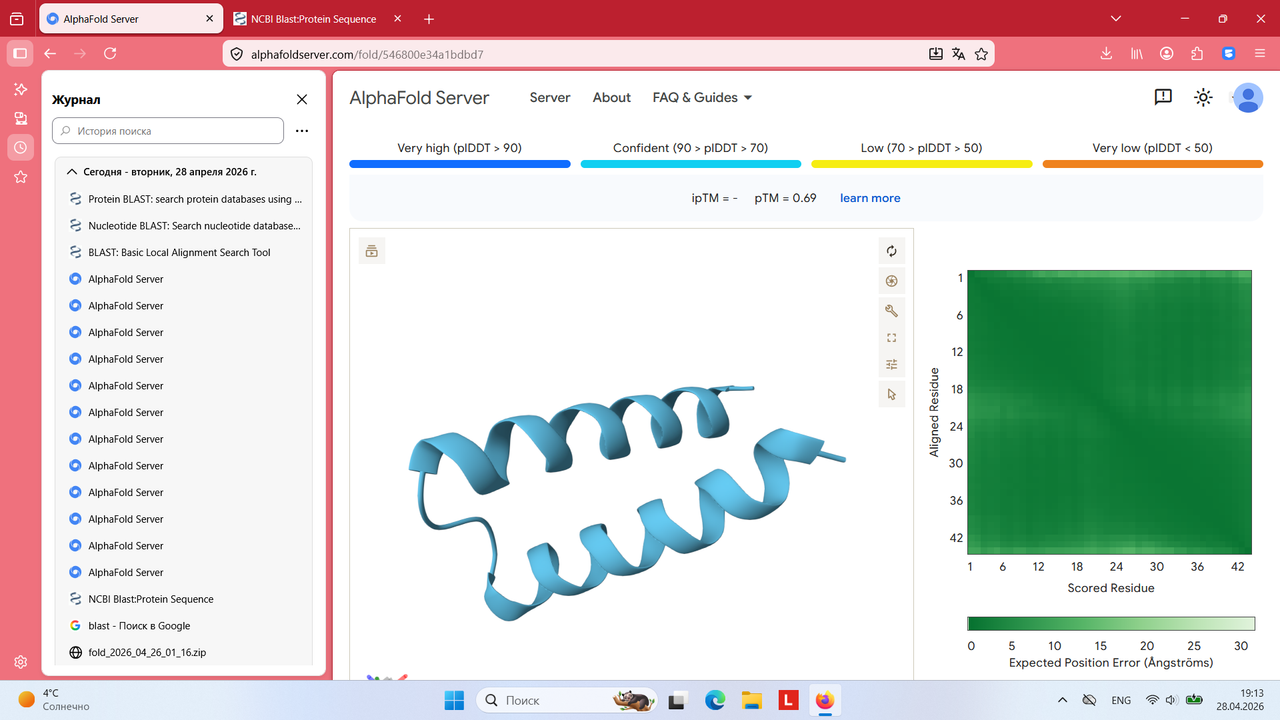
Task: Open the Firefox hamburger application menu
Action: point(1260,54)
